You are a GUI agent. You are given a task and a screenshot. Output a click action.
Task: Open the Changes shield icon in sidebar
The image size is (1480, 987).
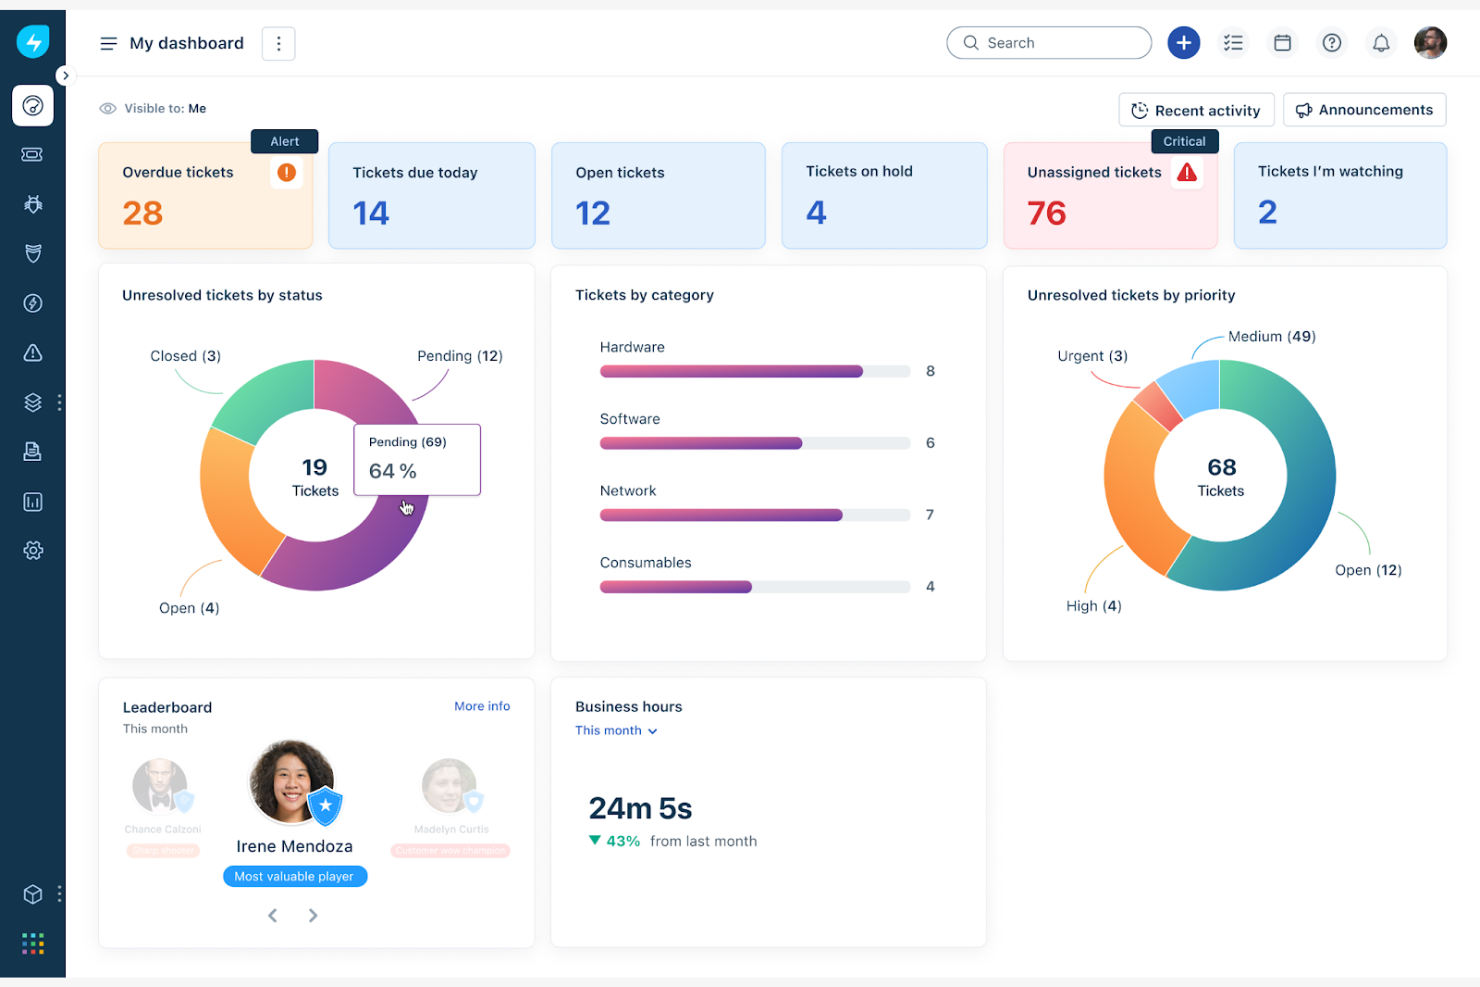coord(33,253)
